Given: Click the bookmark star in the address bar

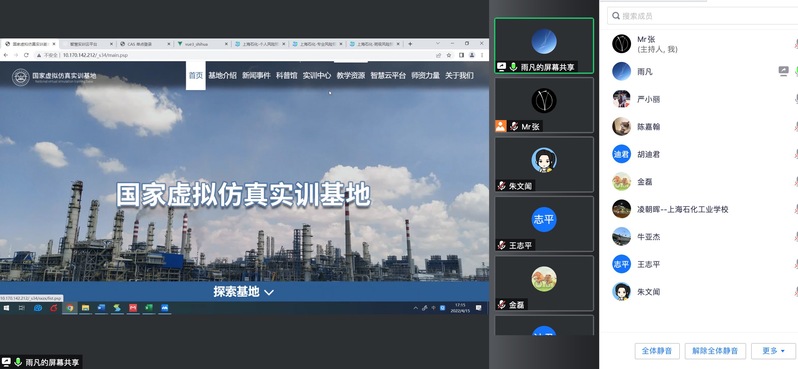Looking at the screenshot, I should coord(449,55).
